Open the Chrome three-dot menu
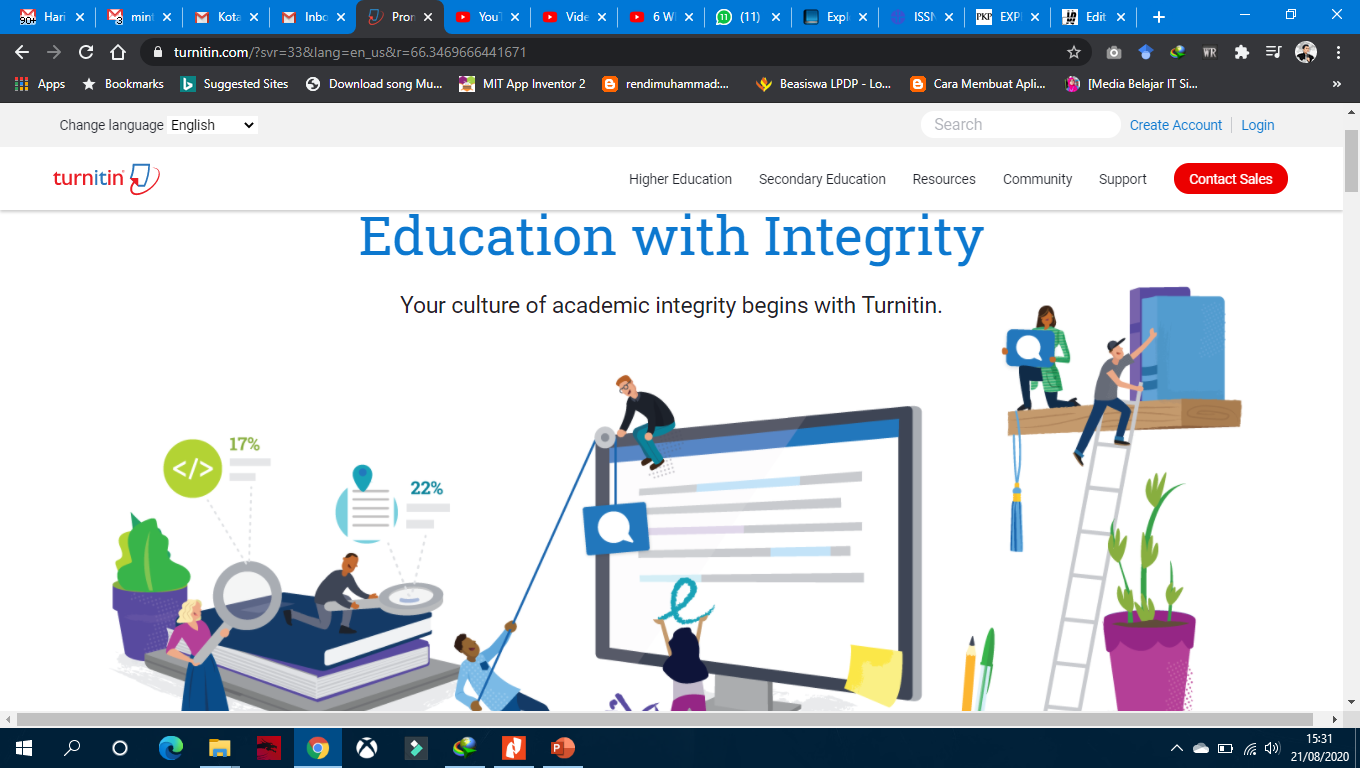 coord(1338,52)
